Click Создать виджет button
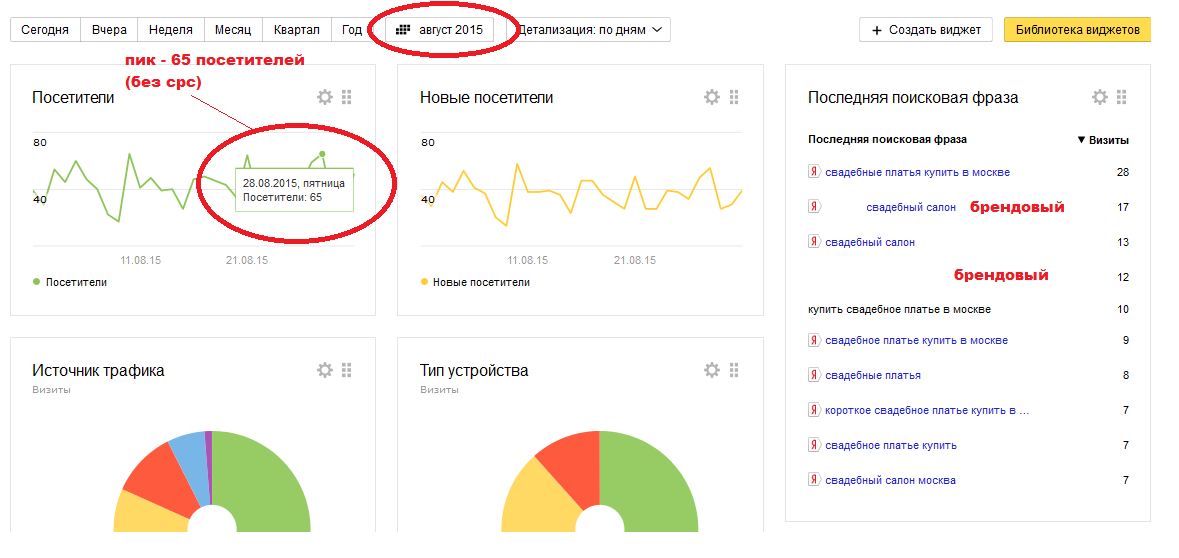Screen dimensions: 1179x558 coord(926,30)
